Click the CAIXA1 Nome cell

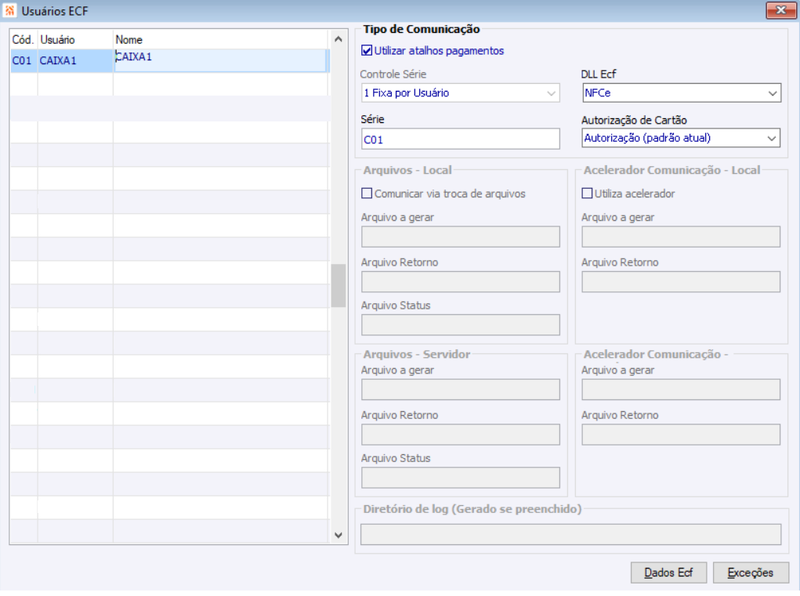point(220,61)
